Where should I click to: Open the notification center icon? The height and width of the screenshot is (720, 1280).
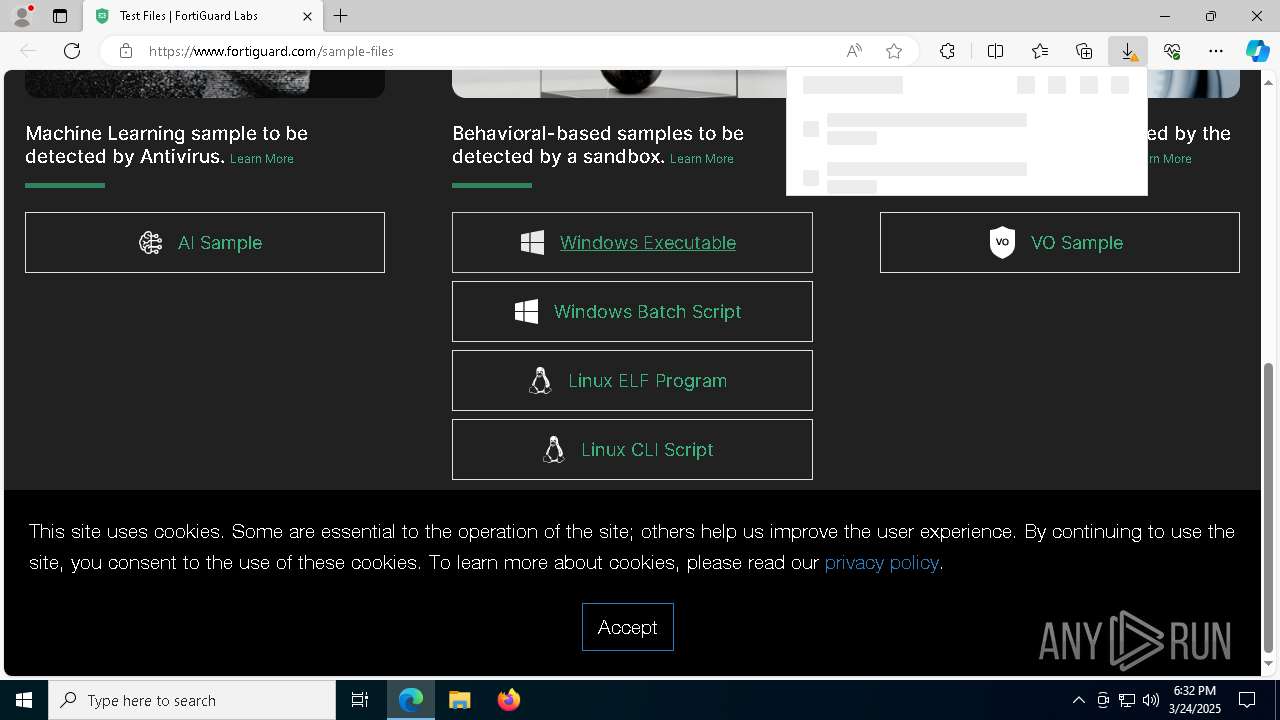coord(1247,700)
